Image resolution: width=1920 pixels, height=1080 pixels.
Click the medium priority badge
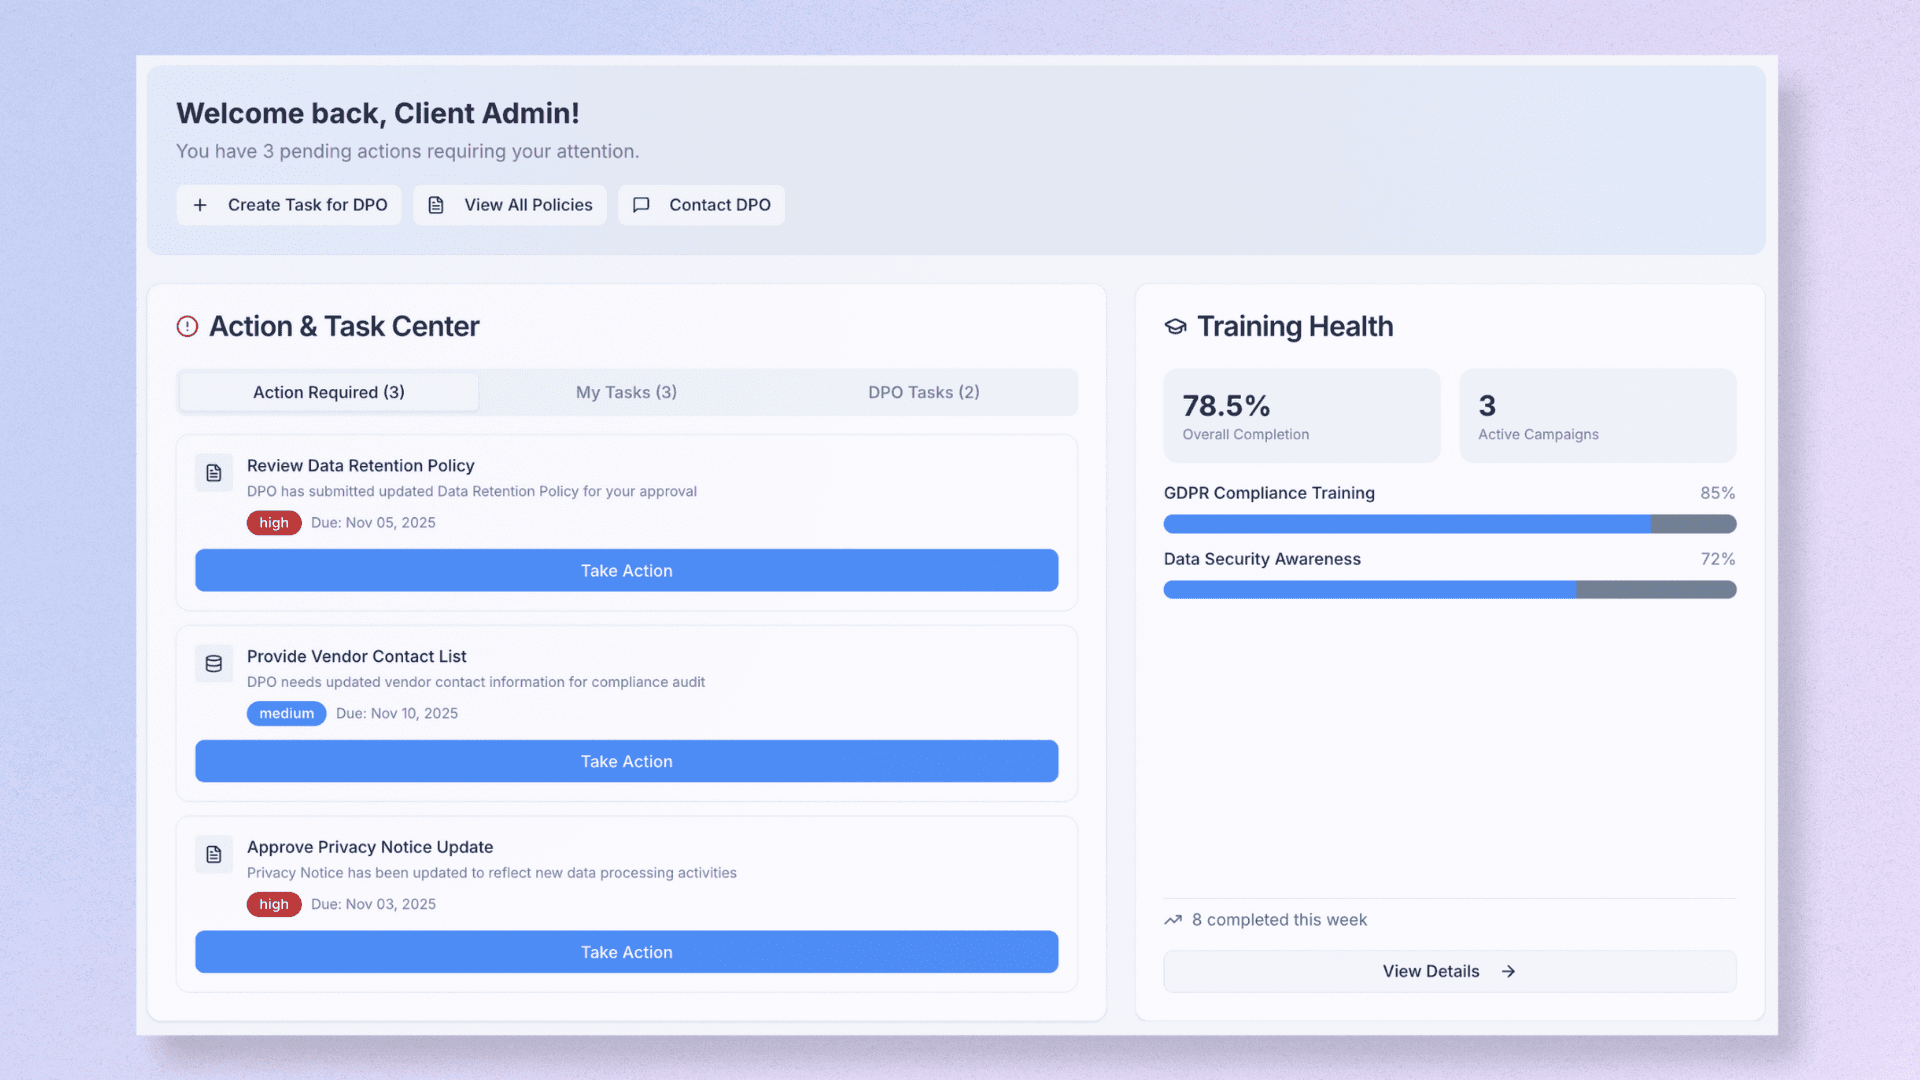click(x=286, y=714)
